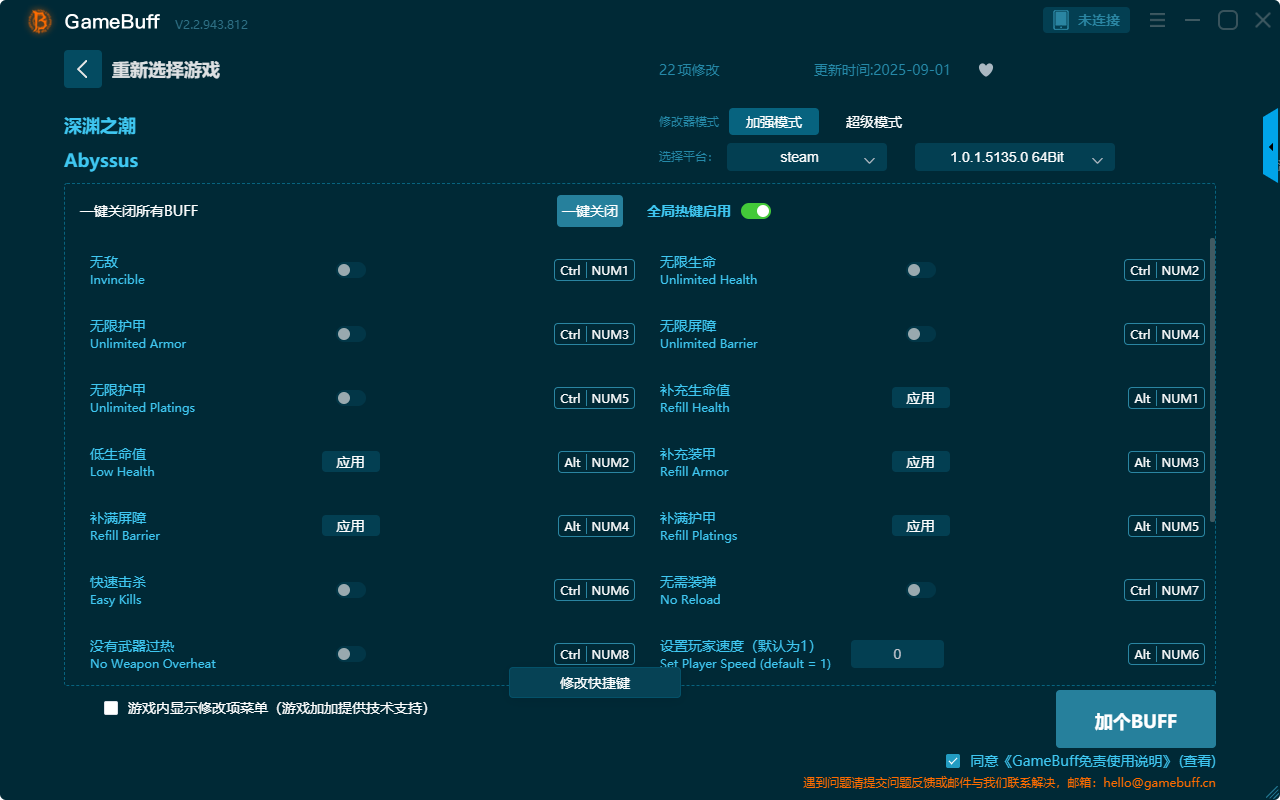Click Ctrl NUM1 hotkey for Invincible
Viewport: 1280px width, 800px height.
(595, 270)
